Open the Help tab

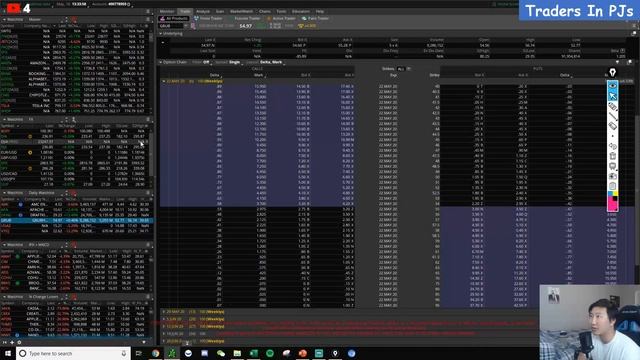pos(320,11)
